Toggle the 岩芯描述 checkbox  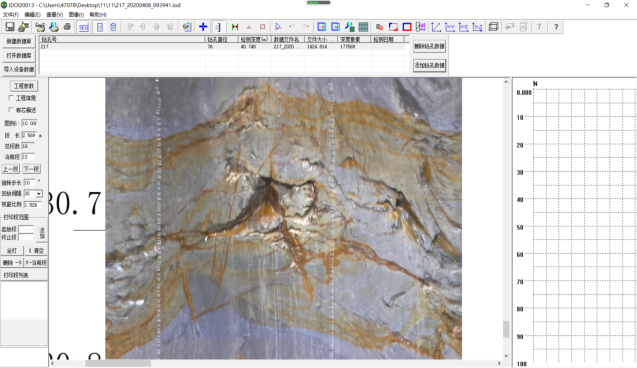tap(11, 110)
